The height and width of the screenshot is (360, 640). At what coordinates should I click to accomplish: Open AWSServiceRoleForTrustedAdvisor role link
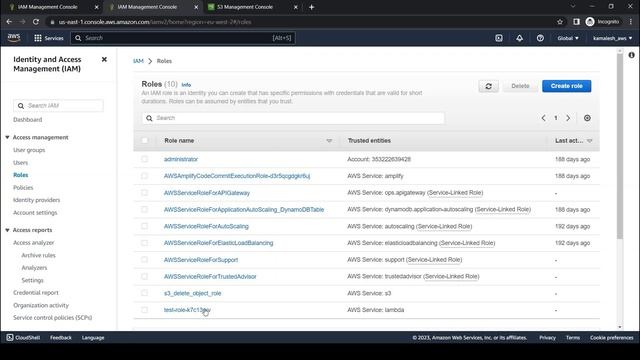[210, 276]
